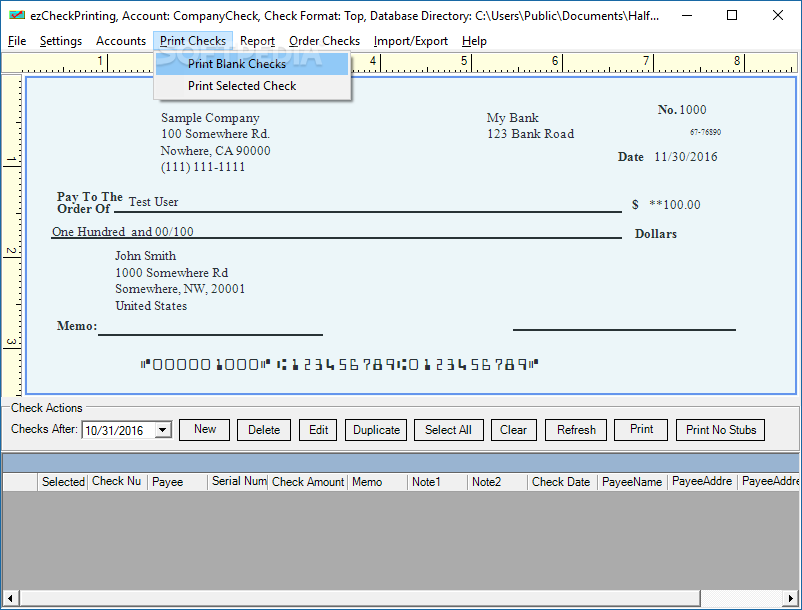Image resolution: width=802 pixels, height=610 pixels.
Task: Open the Settings menu
Action: [60, 41]
